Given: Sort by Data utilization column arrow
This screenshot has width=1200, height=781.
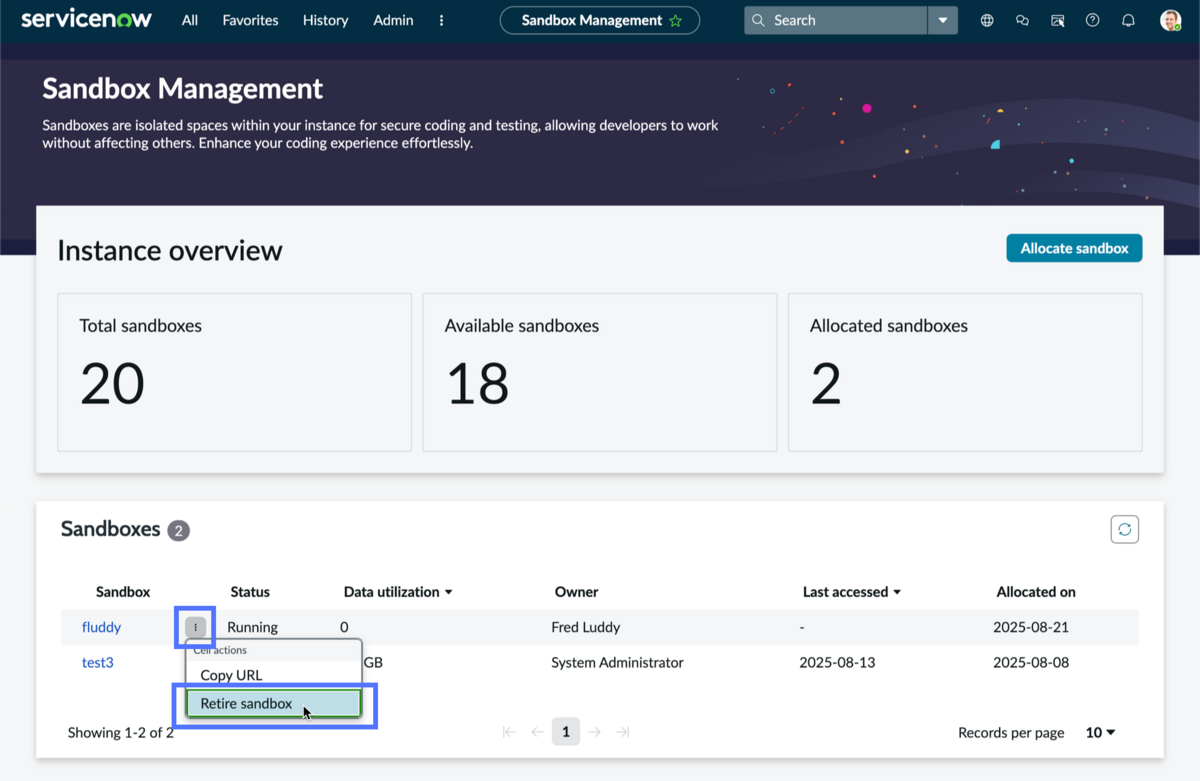Looking at the screenshot, I should [x=448, y=592].
